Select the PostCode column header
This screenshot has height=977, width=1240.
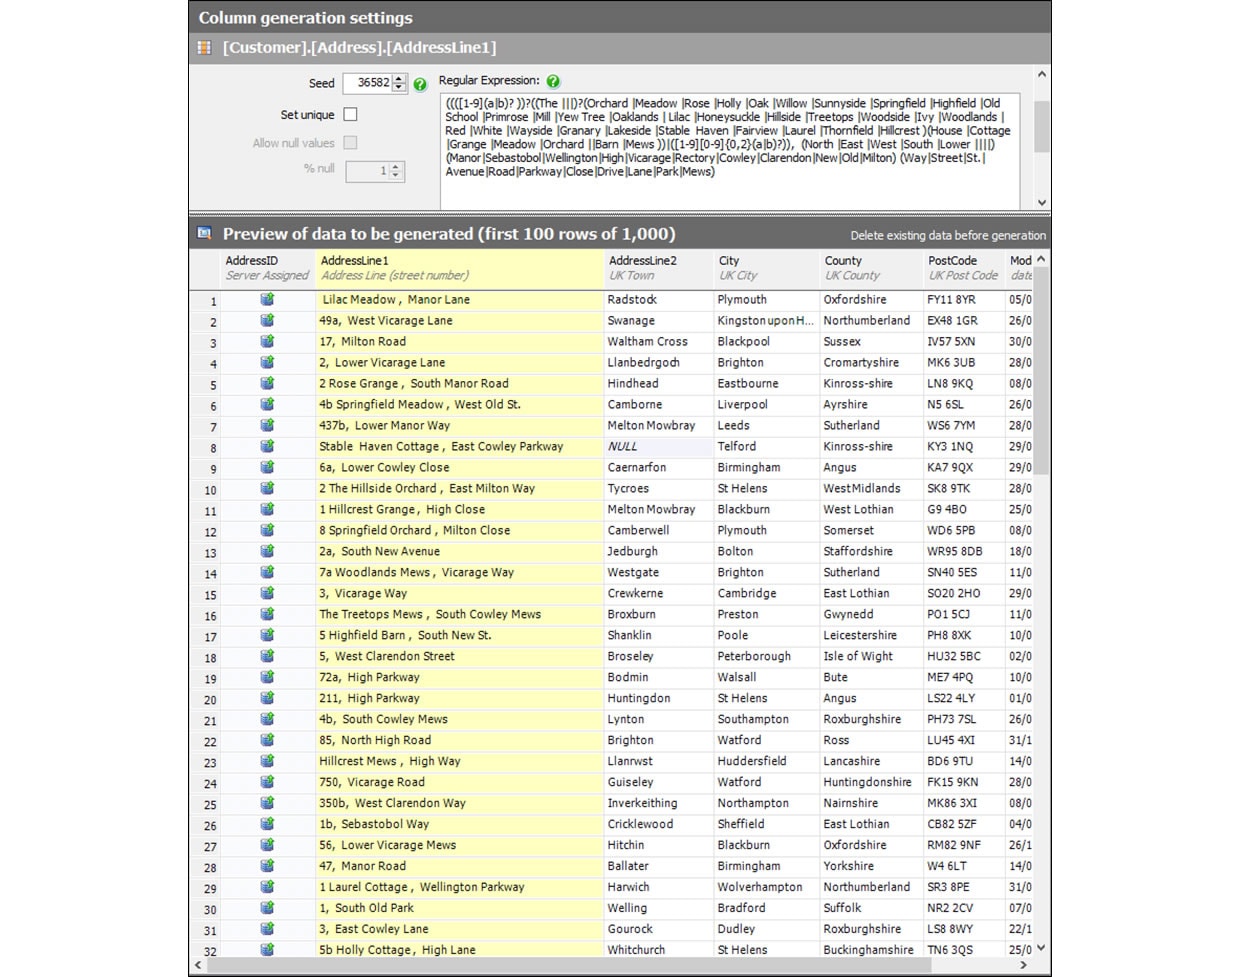pyautogui.click(x=965, y=268)
